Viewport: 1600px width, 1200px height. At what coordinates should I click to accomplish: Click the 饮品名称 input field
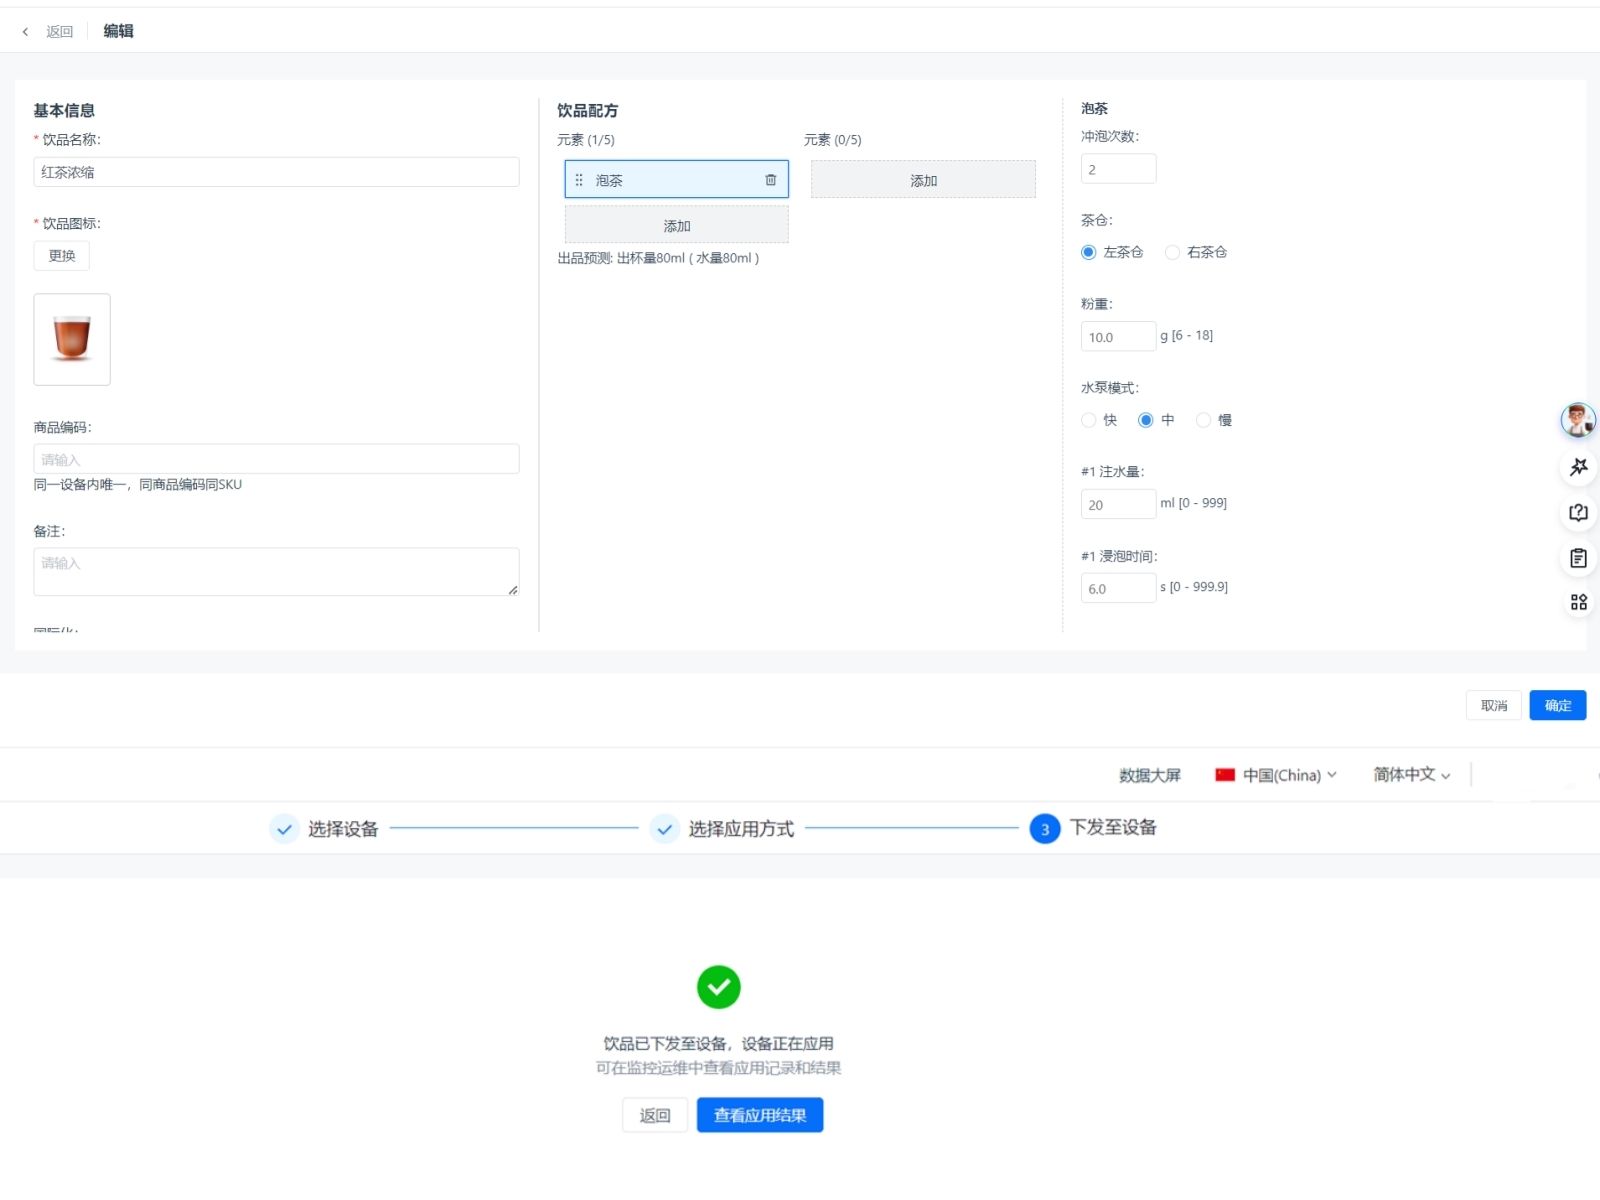(x=276, y=172)
